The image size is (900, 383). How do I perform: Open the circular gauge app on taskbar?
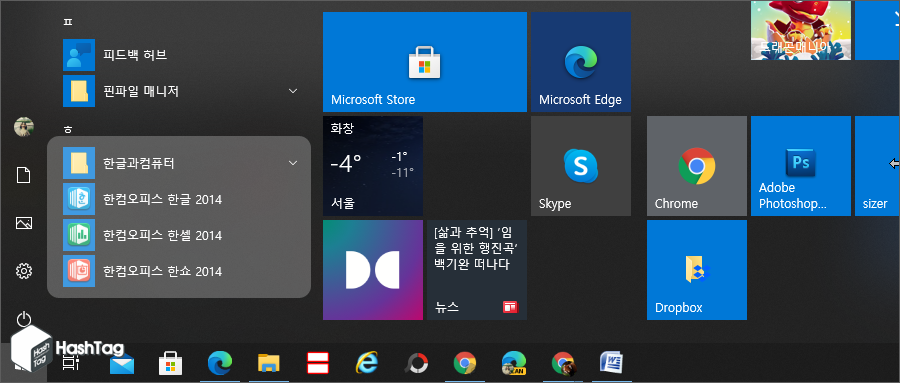pos(416,364)
